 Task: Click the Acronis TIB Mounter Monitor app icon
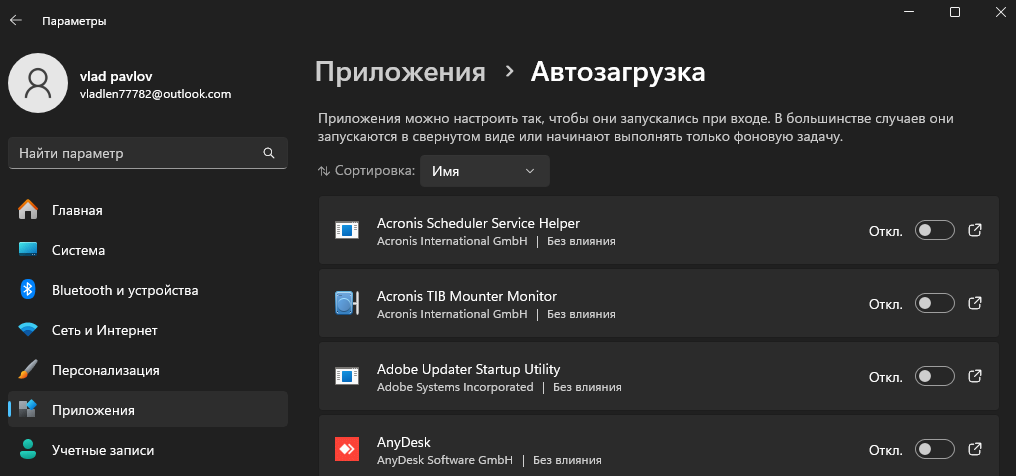347,303
